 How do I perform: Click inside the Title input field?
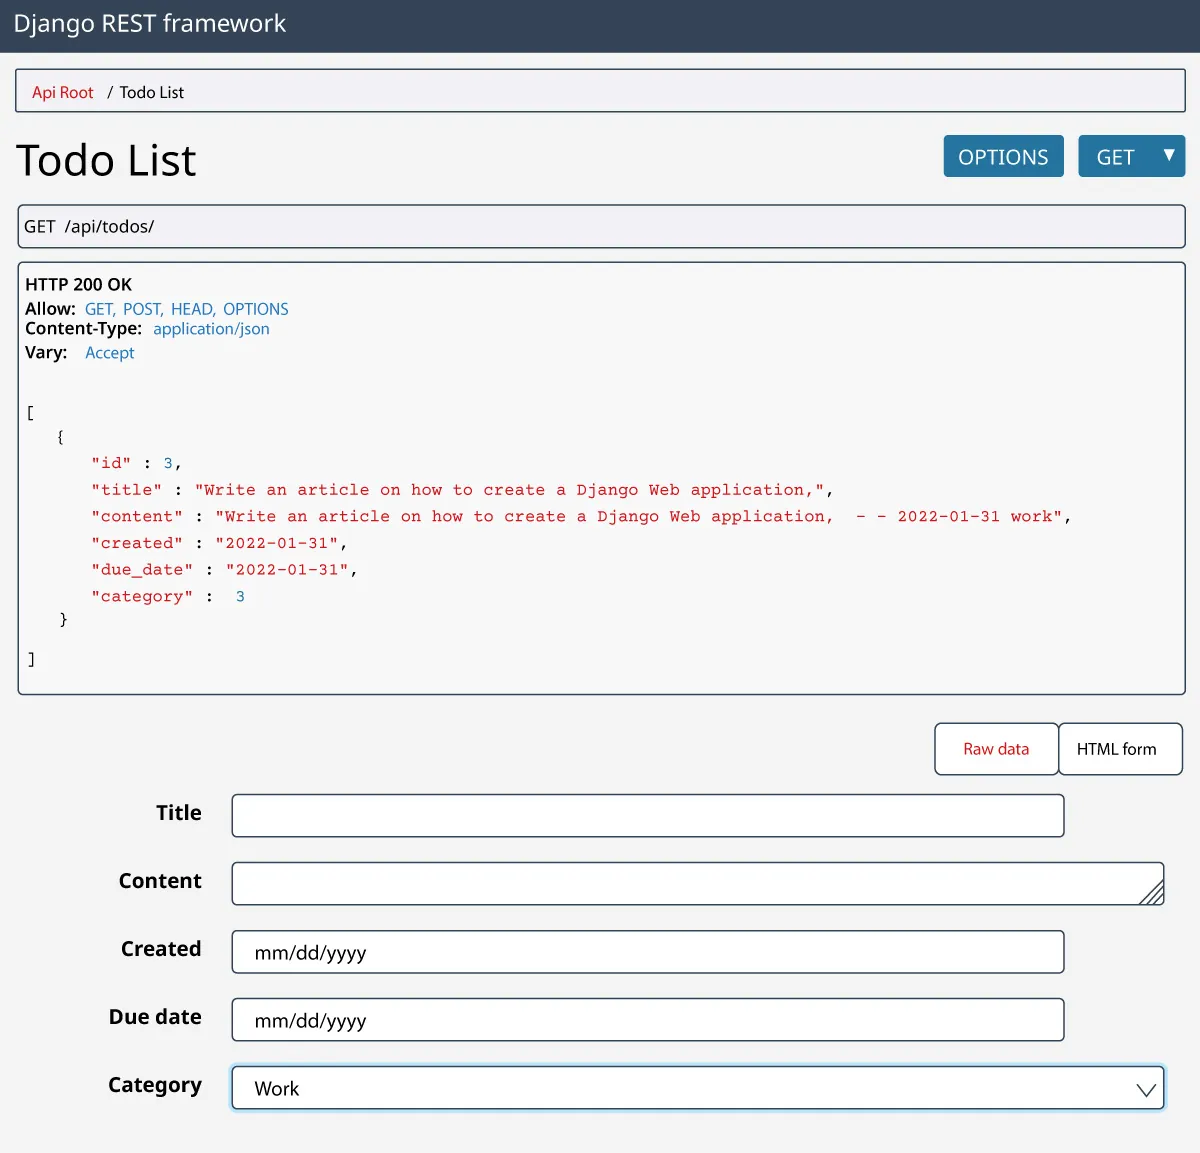[648, 815]
